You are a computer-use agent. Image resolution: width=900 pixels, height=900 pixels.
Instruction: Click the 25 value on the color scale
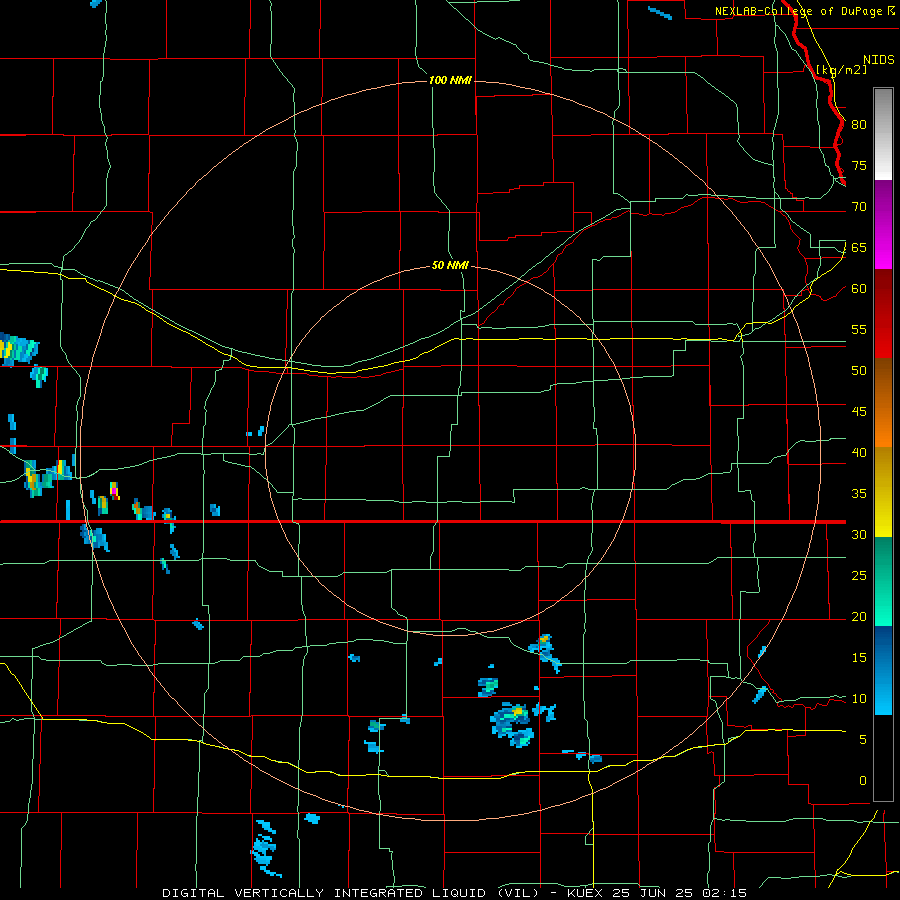click(859, 576)
